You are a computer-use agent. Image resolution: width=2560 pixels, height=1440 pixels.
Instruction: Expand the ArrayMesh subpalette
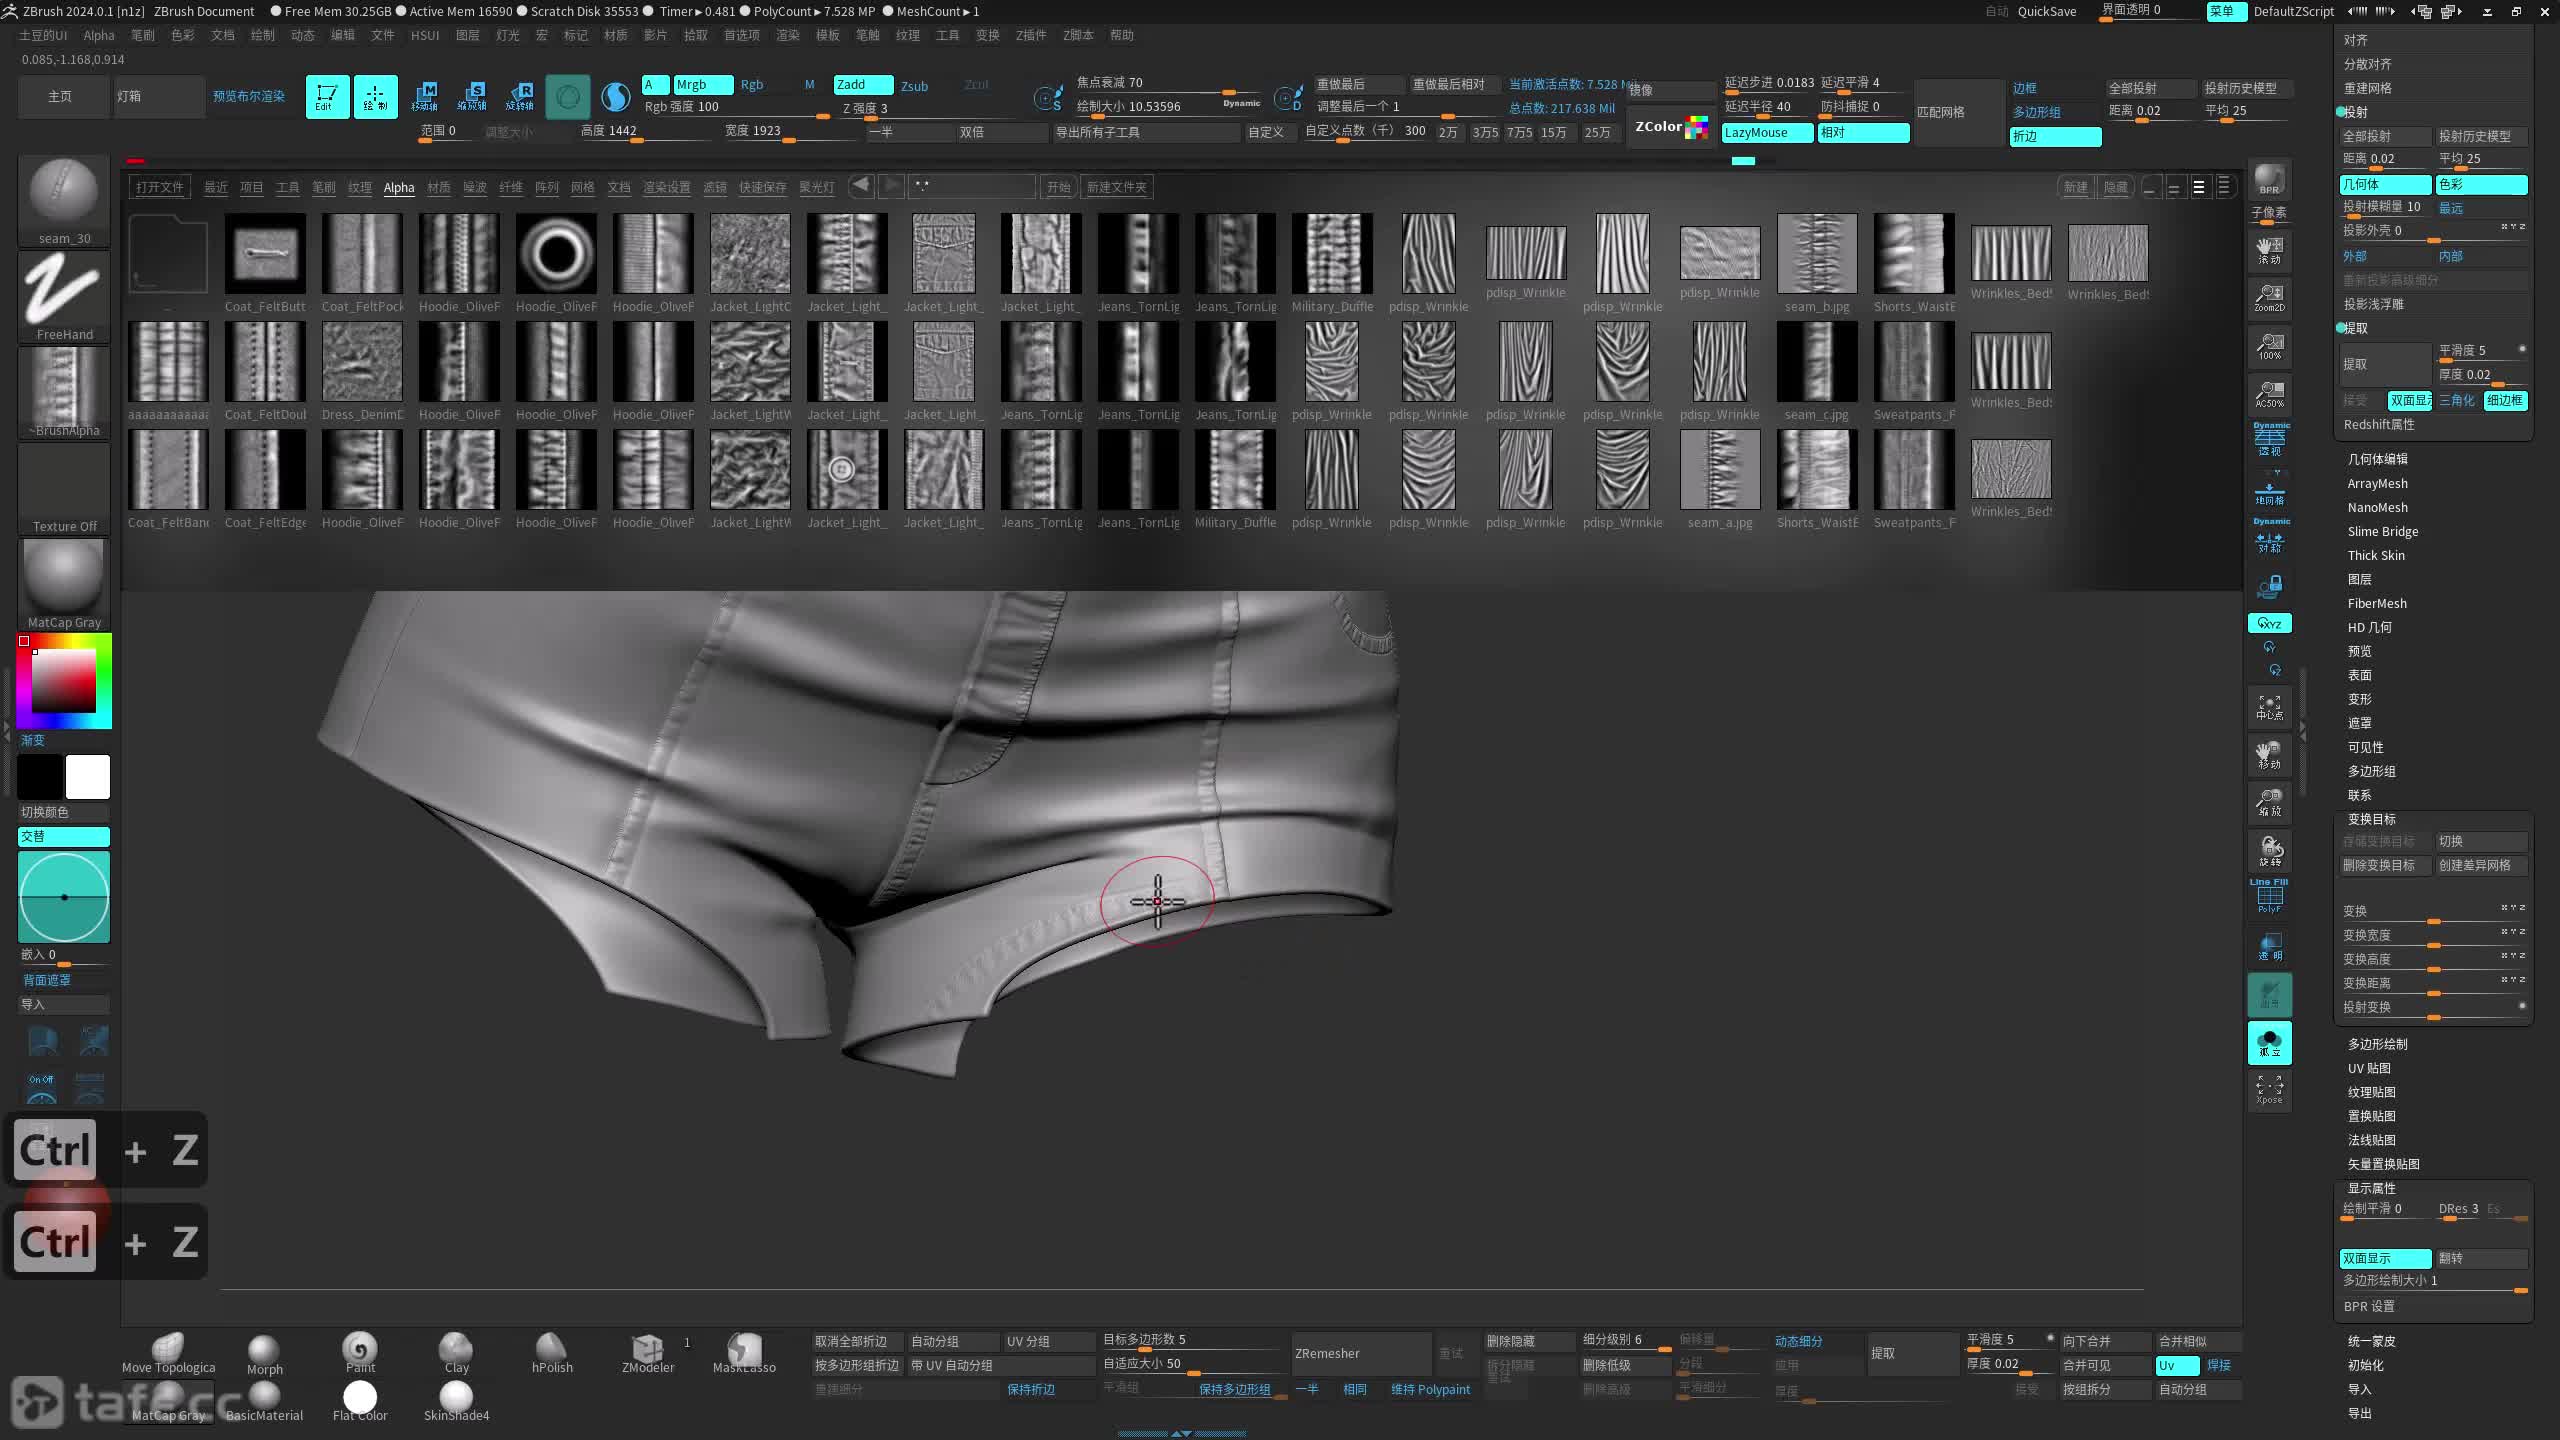point(2378,484)
